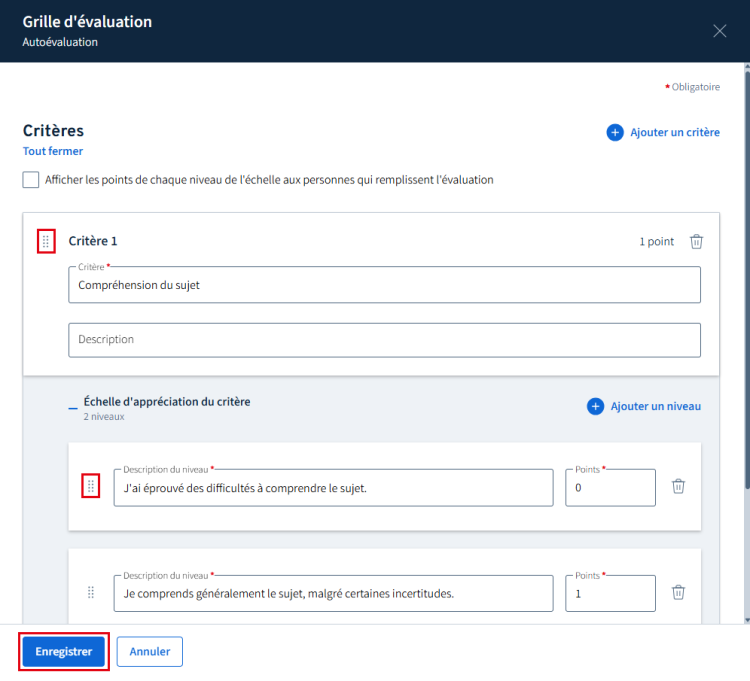This screenshot has height=681, width=750.
Task: Click the Ajouter un niveau link
Action: tap(655, 406)
